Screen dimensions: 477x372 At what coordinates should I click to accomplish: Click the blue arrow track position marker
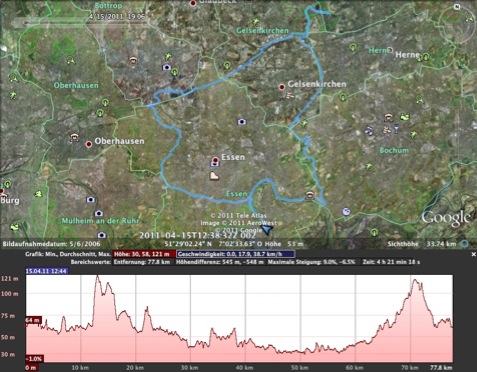(x=267, y=229)
